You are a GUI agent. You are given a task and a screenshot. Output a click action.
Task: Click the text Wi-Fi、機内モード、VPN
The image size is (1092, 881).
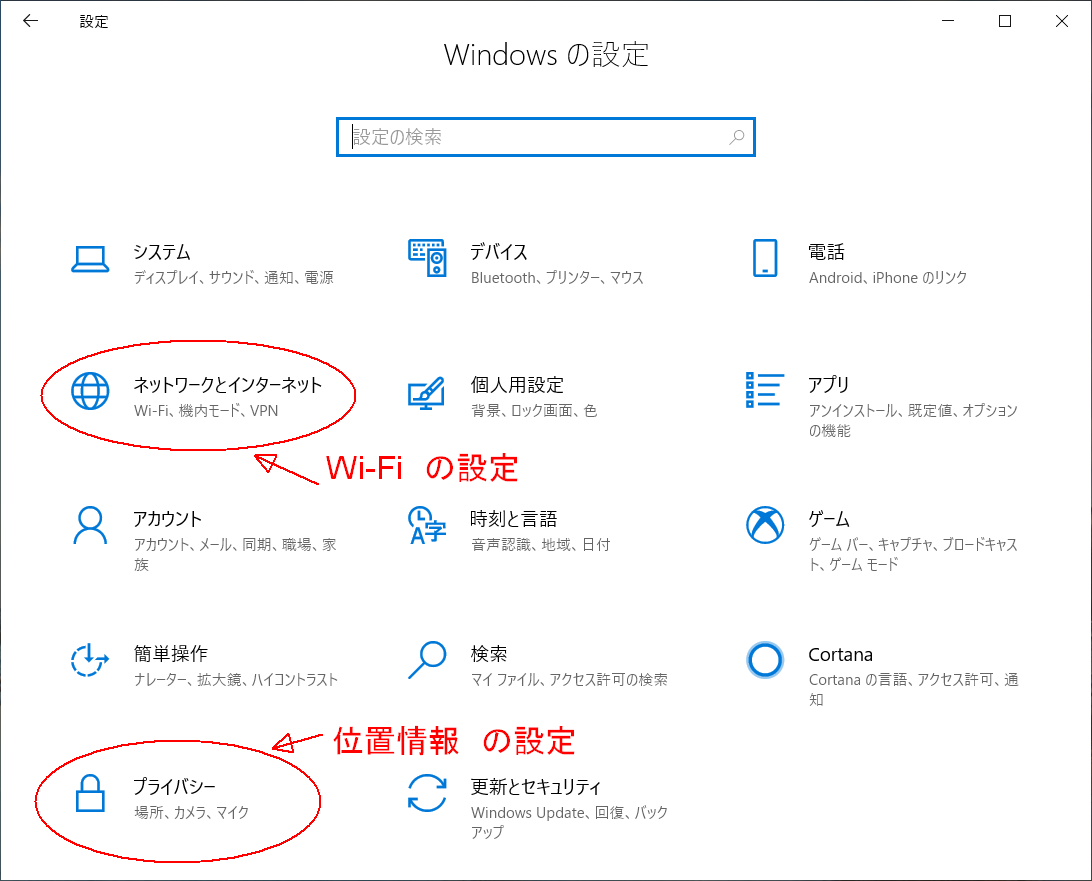(206, 411)
